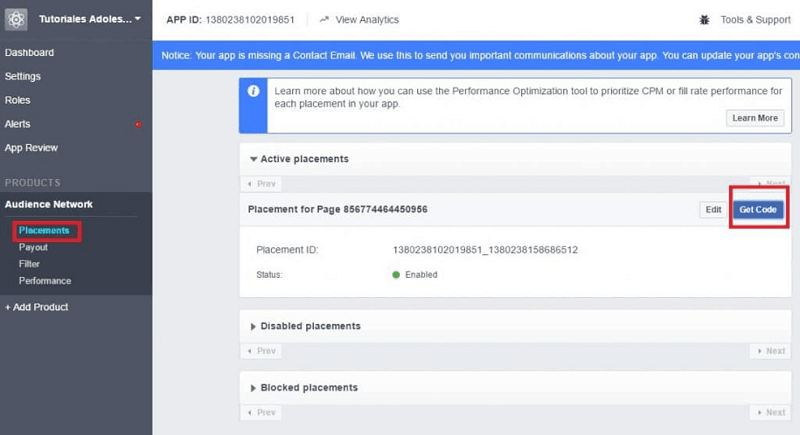This screenshot has width=800, height=435.
Task: Click the app atom logo icon
Action: point(16,19)
